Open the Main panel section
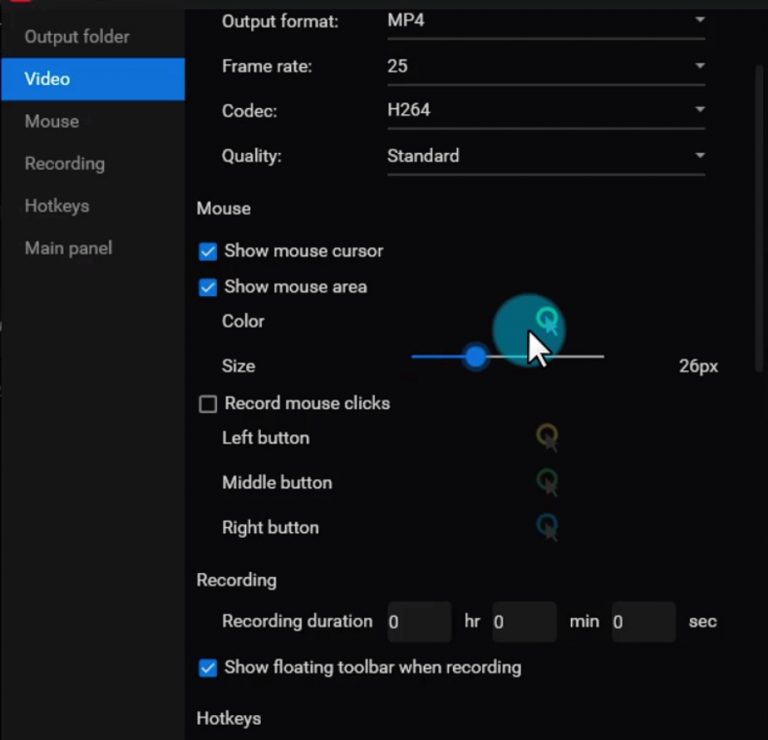This screenshot has height=740, width=768. click(93, 248)
